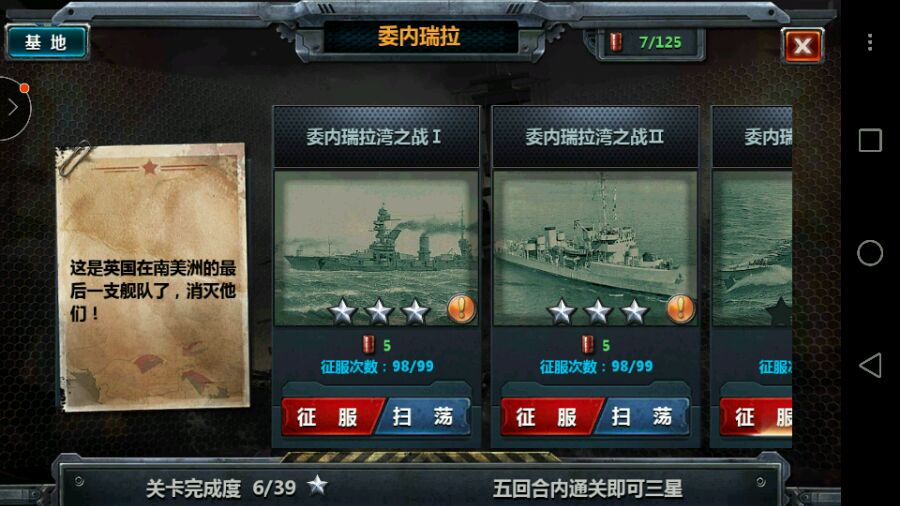This screenshot has height=506, width=900.
Task: Click the parchment mission briefing note
Action: point(153,277)
